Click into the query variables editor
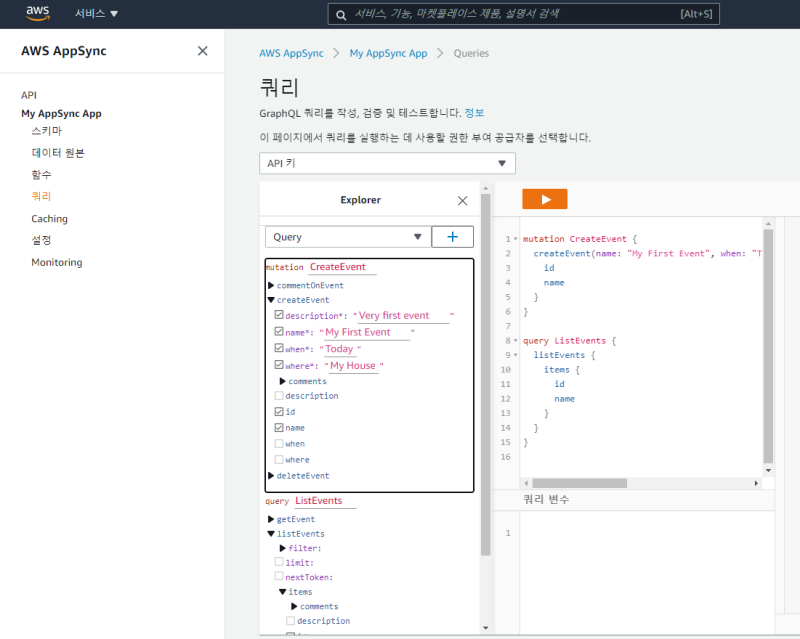 (646, 572)
